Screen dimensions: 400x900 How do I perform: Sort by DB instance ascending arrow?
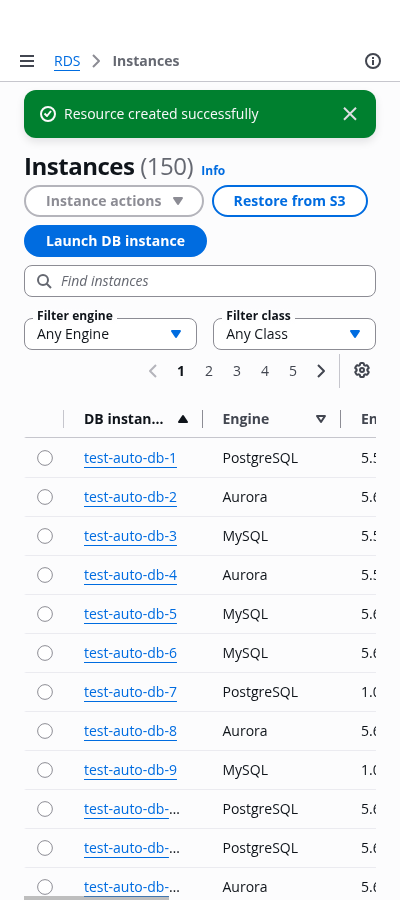[183, 419]
